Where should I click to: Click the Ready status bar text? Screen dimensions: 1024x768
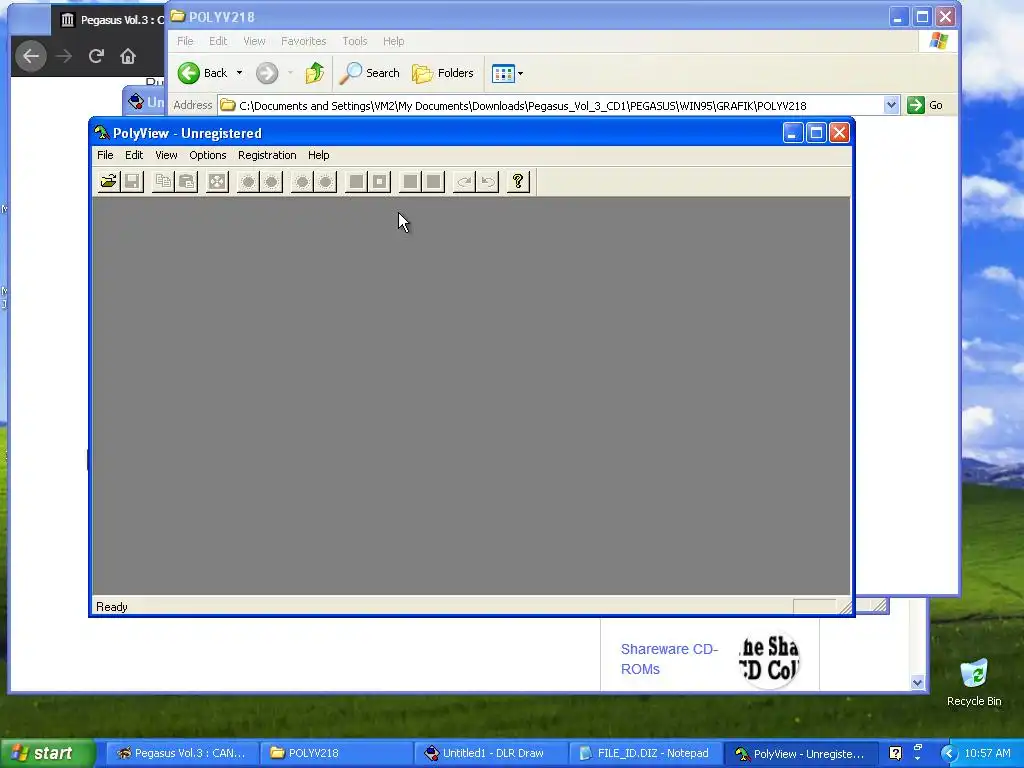coord(112,607)
